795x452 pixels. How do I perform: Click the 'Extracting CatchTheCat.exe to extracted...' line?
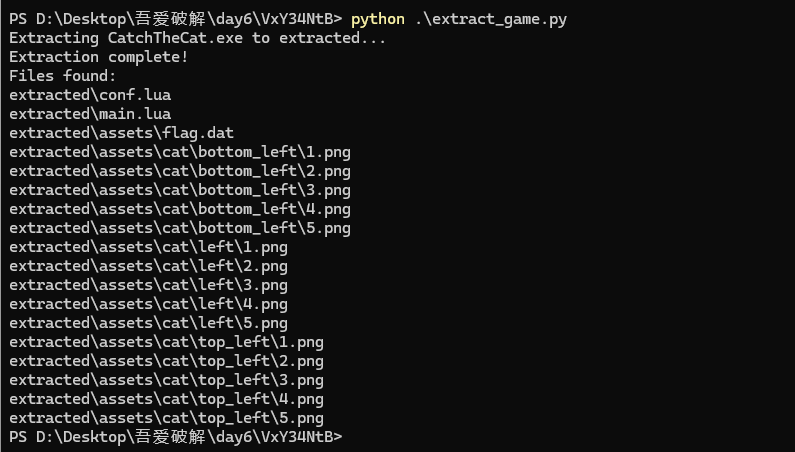pos(198,38)
